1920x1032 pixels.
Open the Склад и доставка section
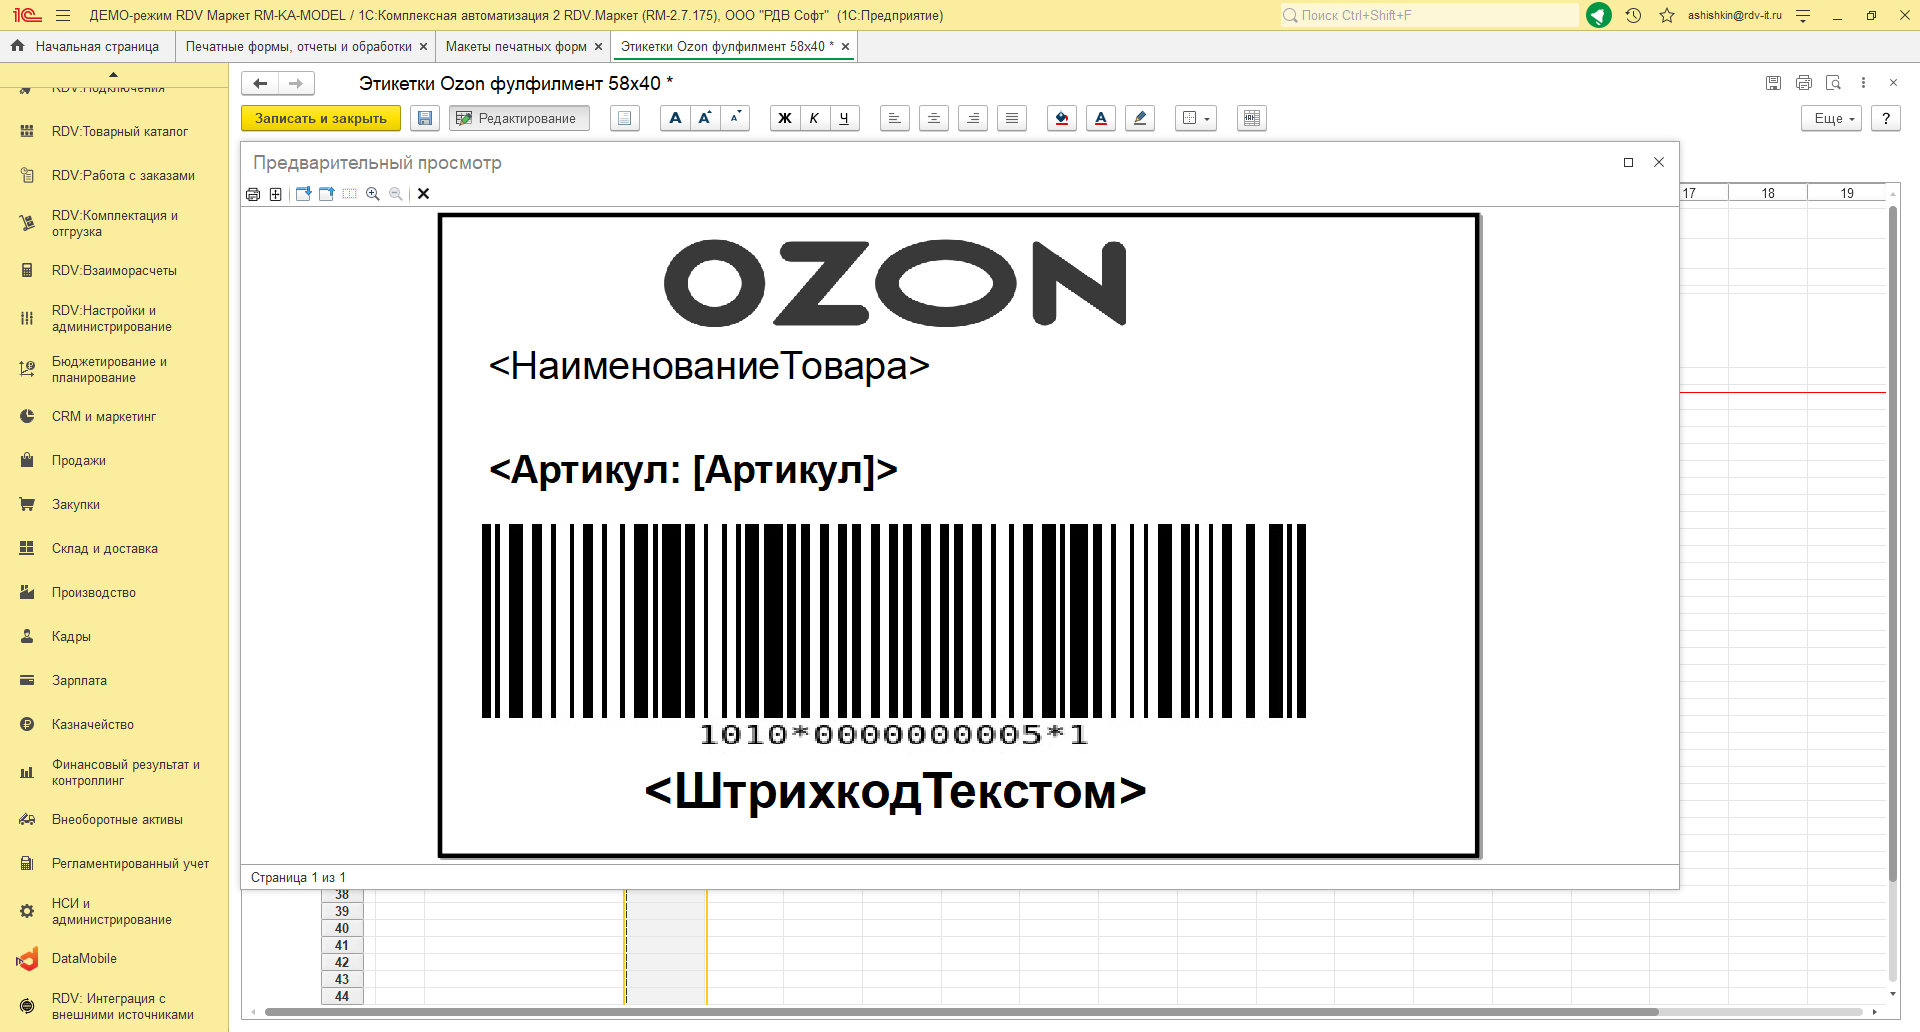pyautogui.click(x=114, y=548)
